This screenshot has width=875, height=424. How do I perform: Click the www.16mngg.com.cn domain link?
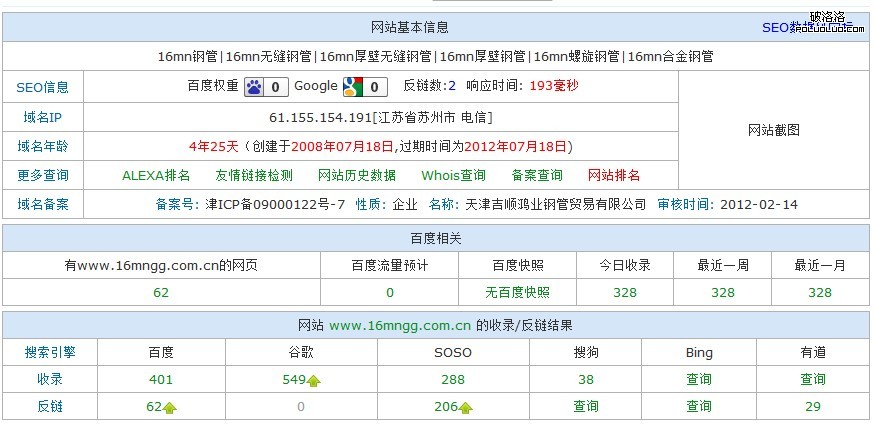click(x=400, y=326)
